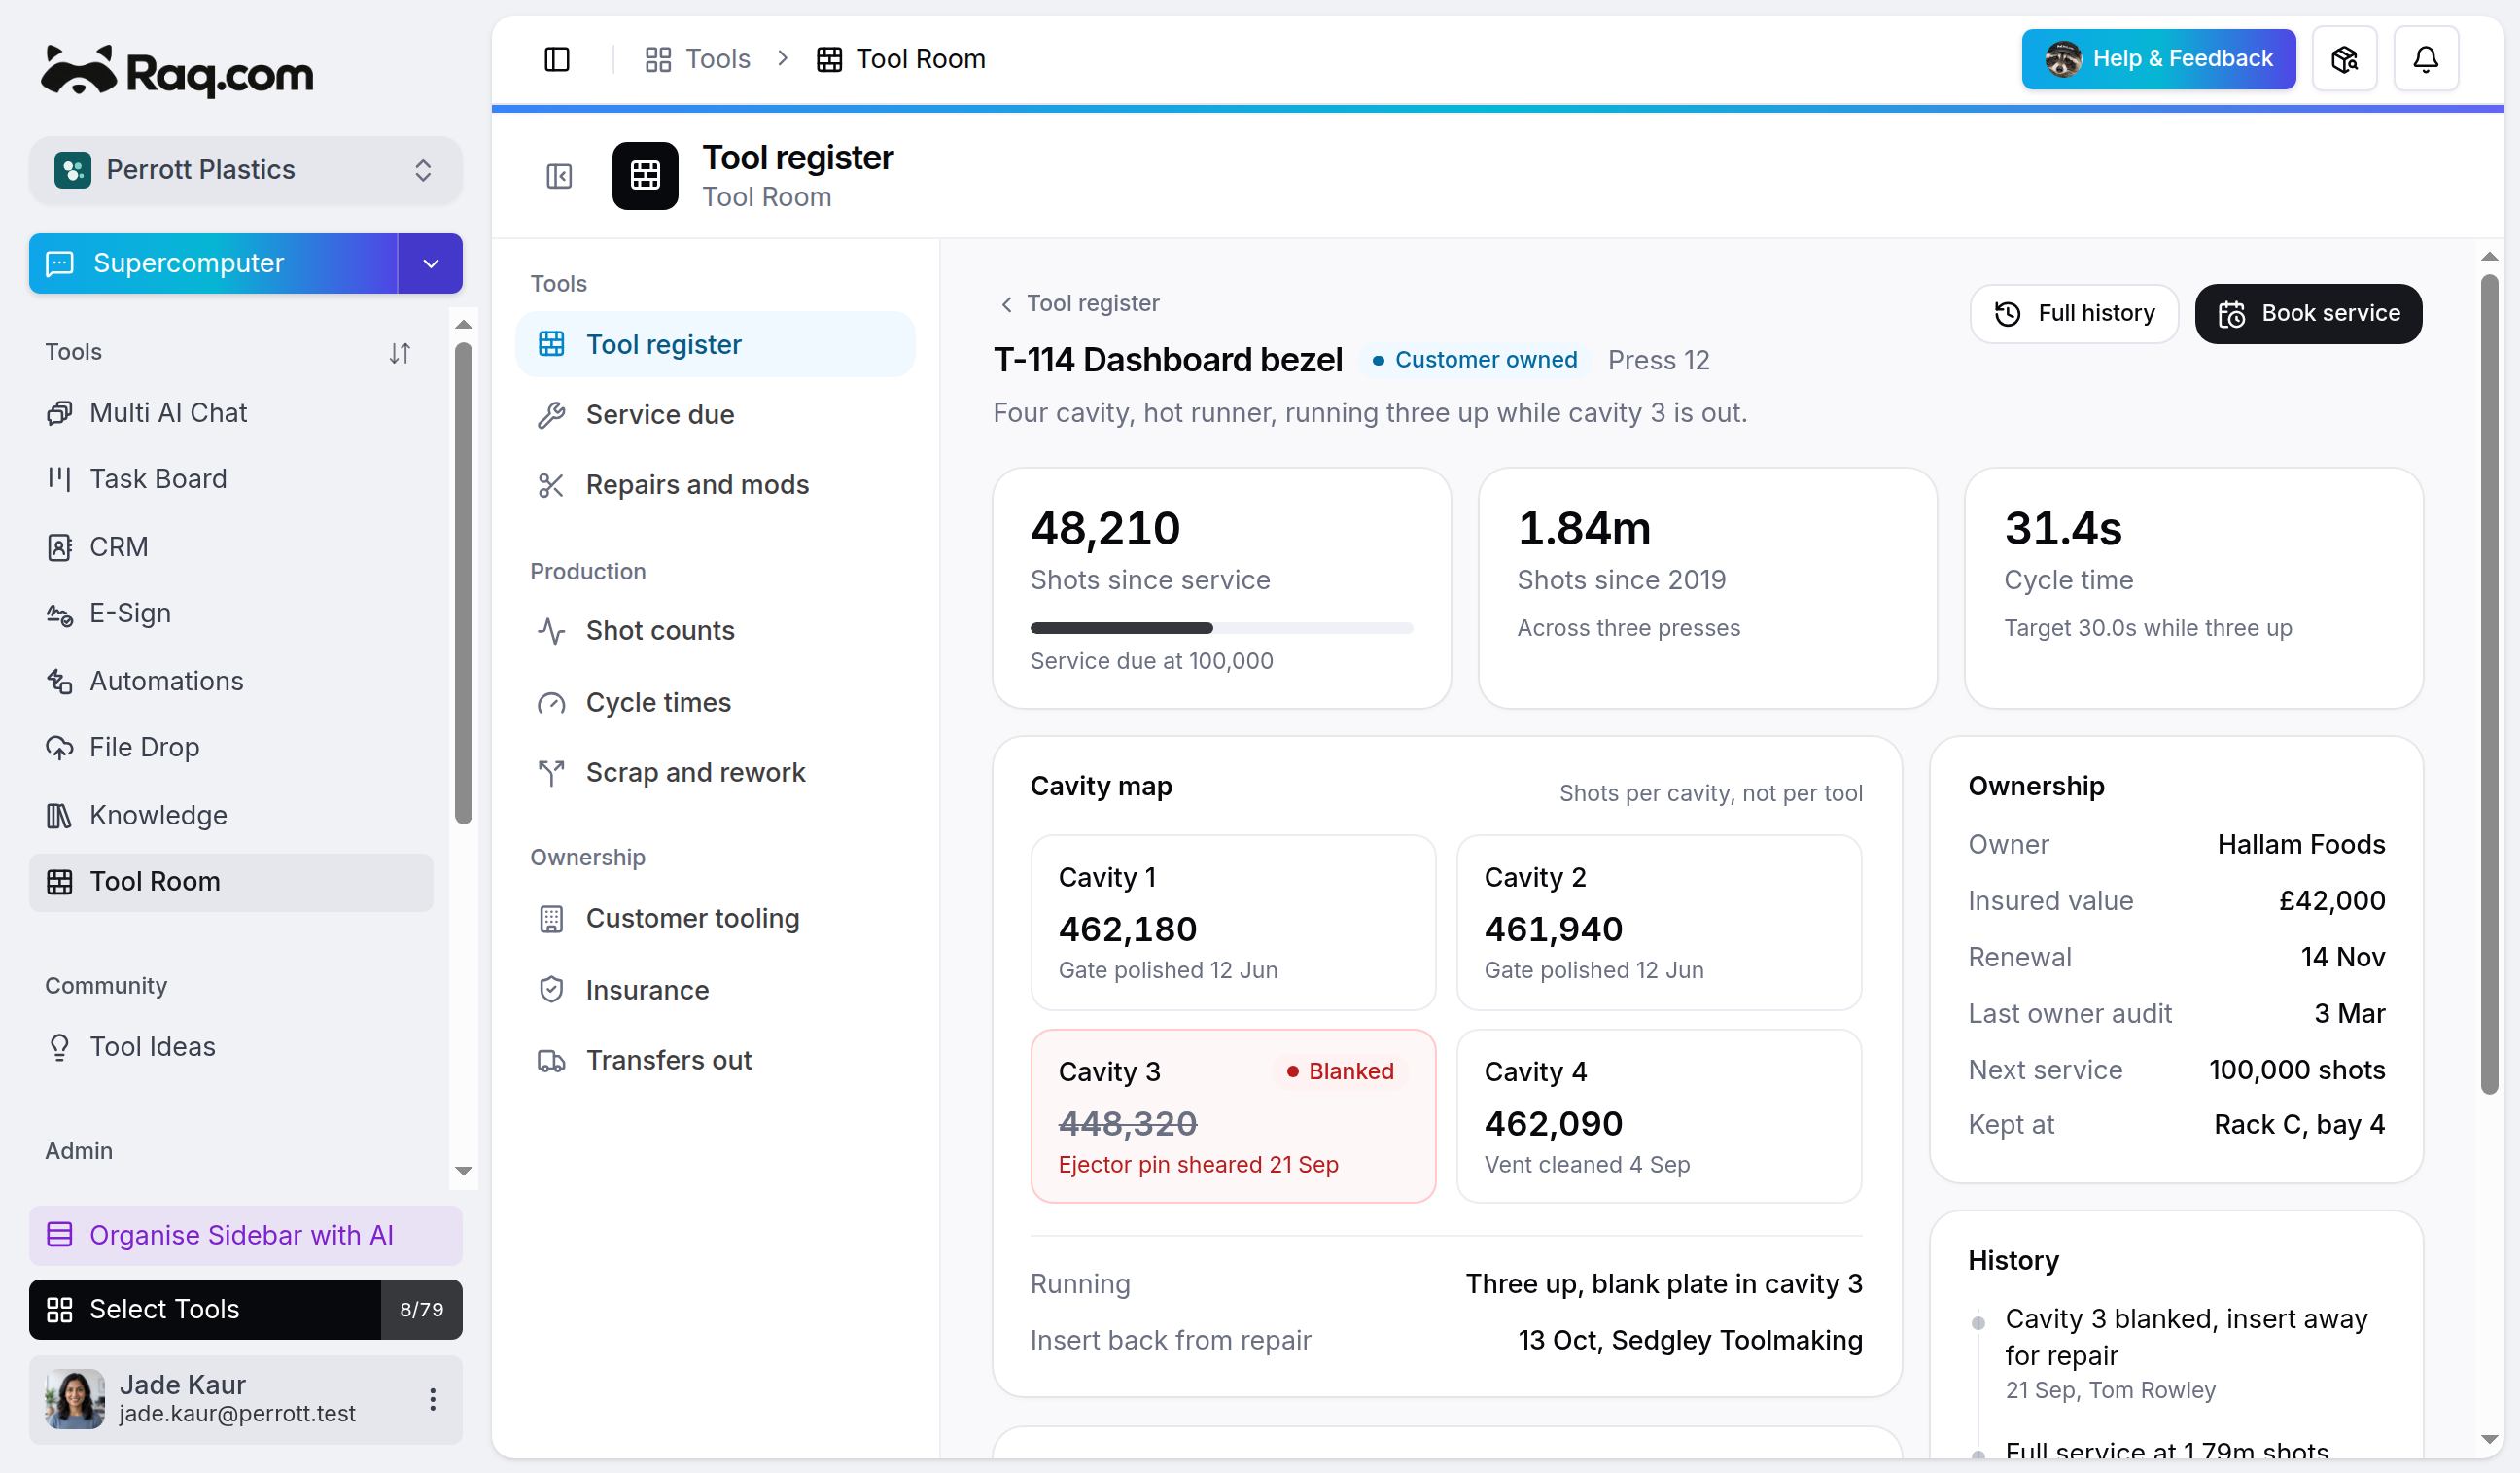Image resolution: width=2520 pixels, height=1473 pixels.
Task: Open Help & Feedback
Action: 2157,59
